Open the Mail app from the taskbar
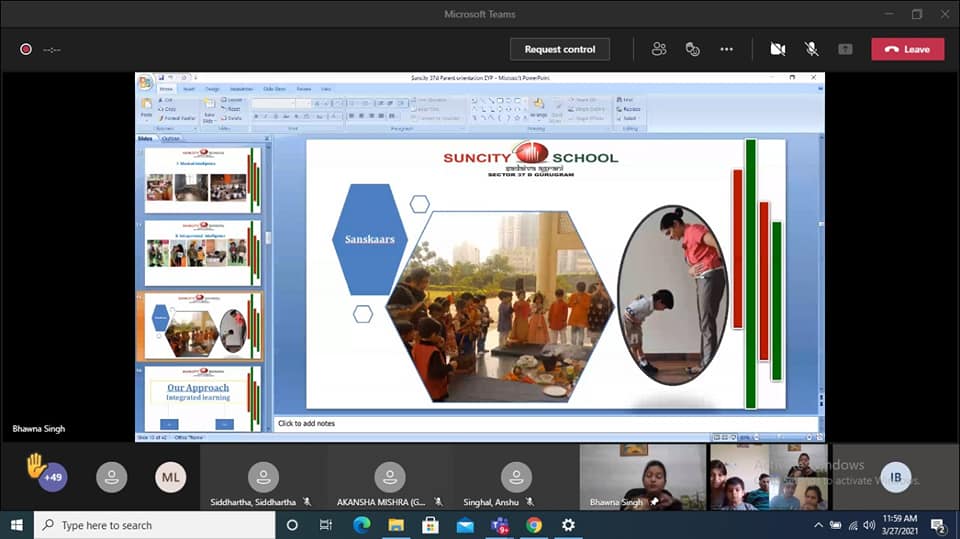Viewport: 960px width, 539px height. (465, 525)
